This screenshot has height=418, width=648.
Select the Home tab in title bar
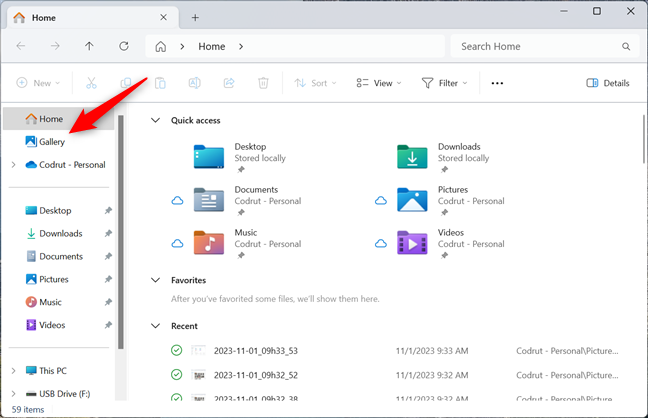(85, 17)
